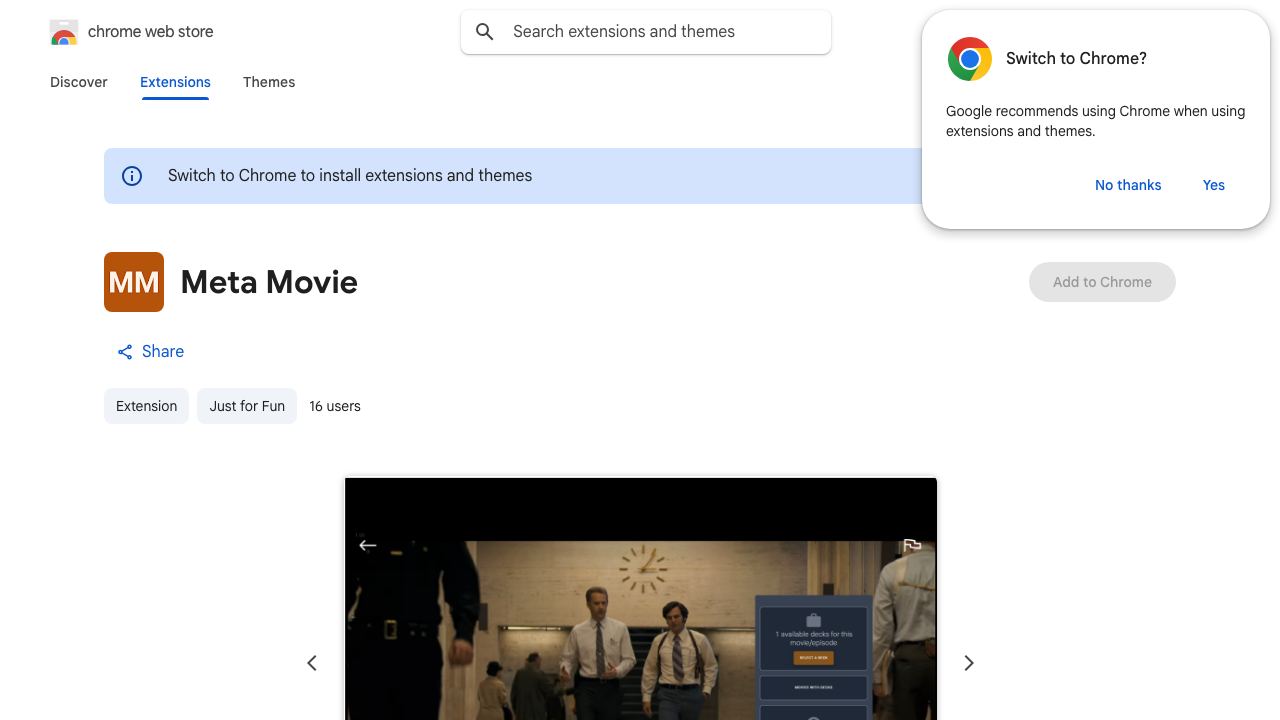The image size is (1280, 720).
Task: Open the Just for Fun chip
Action: (x=247, y=406)
